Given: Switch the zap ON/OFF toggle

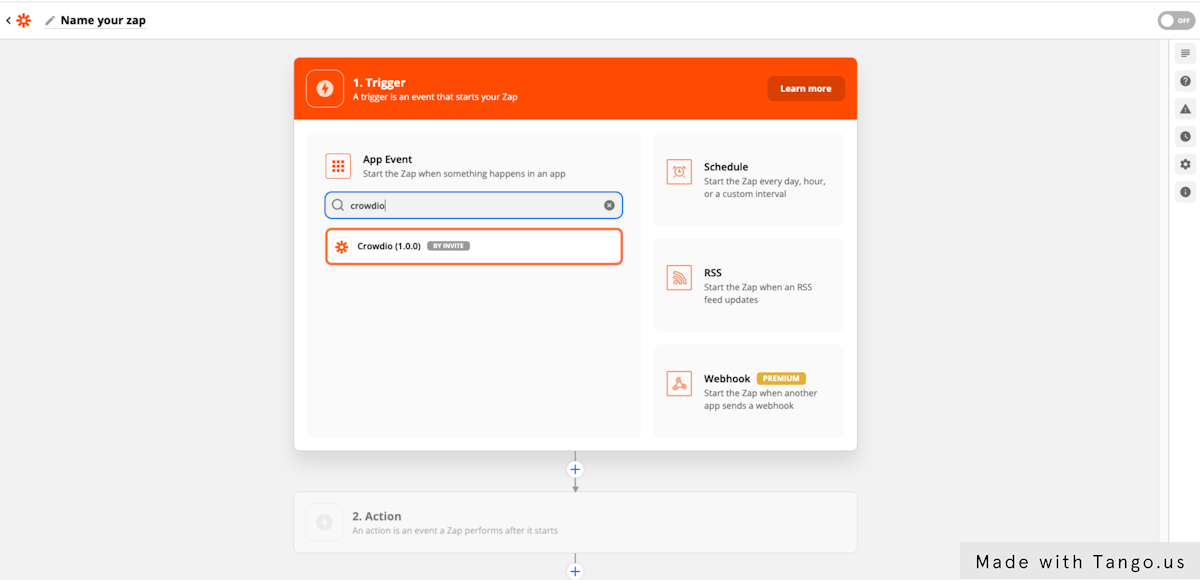Looking at the screenshot, I should 1176,20.
